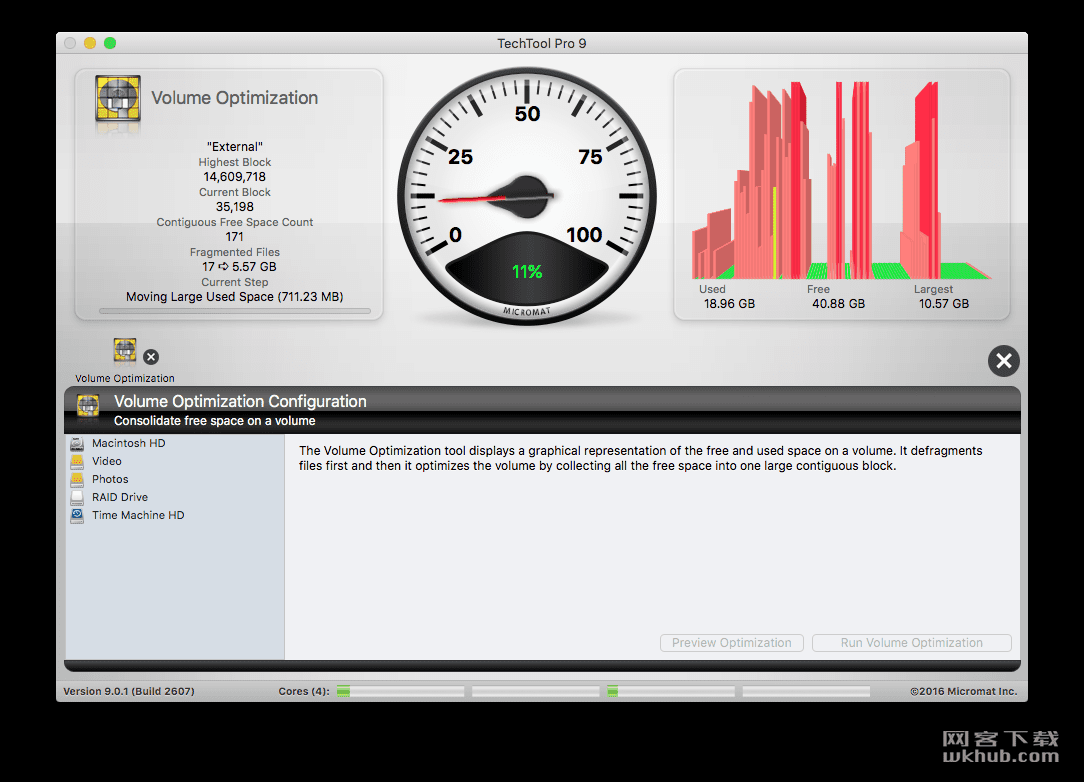1084x782 pixels.
Task: Click the Macintosh HD drive icon
Action: (x=77, y=443)
